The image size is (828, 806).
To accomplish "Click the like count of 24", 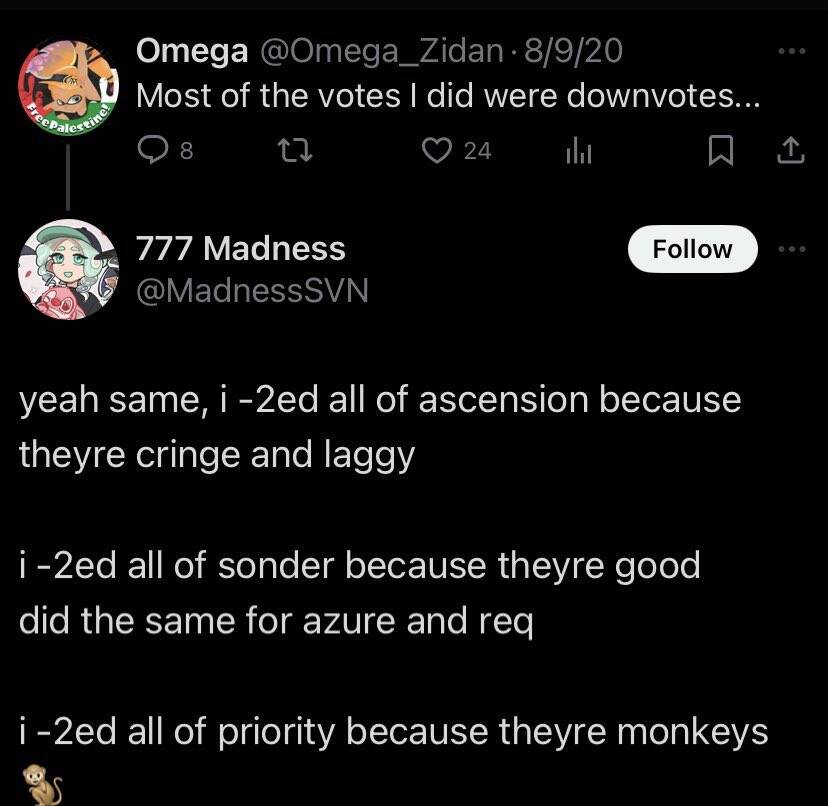I will (x=477, y=150).
